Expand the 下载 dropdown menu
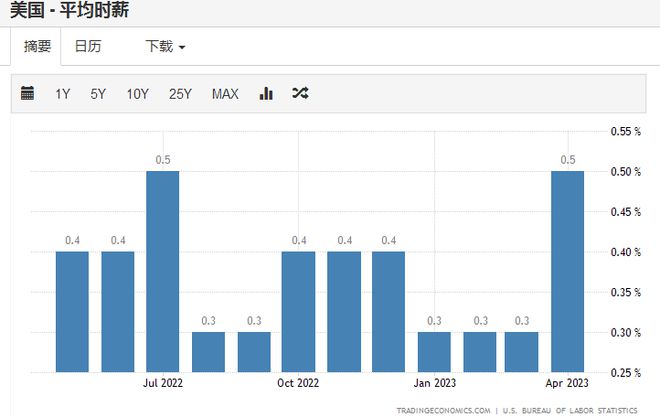 point(165,46)
